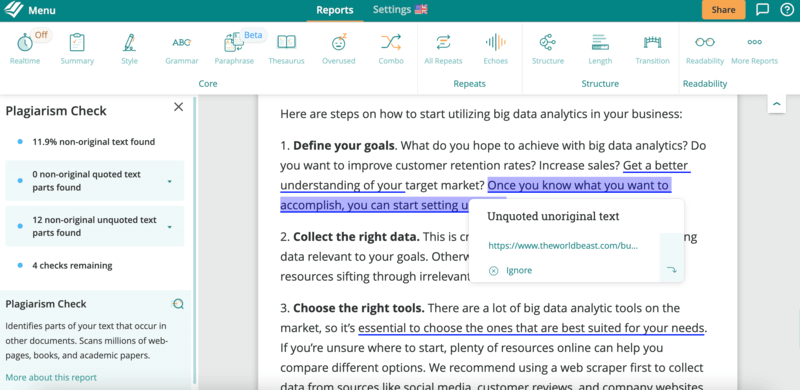Click the Share button

click(x=723, y=10)
